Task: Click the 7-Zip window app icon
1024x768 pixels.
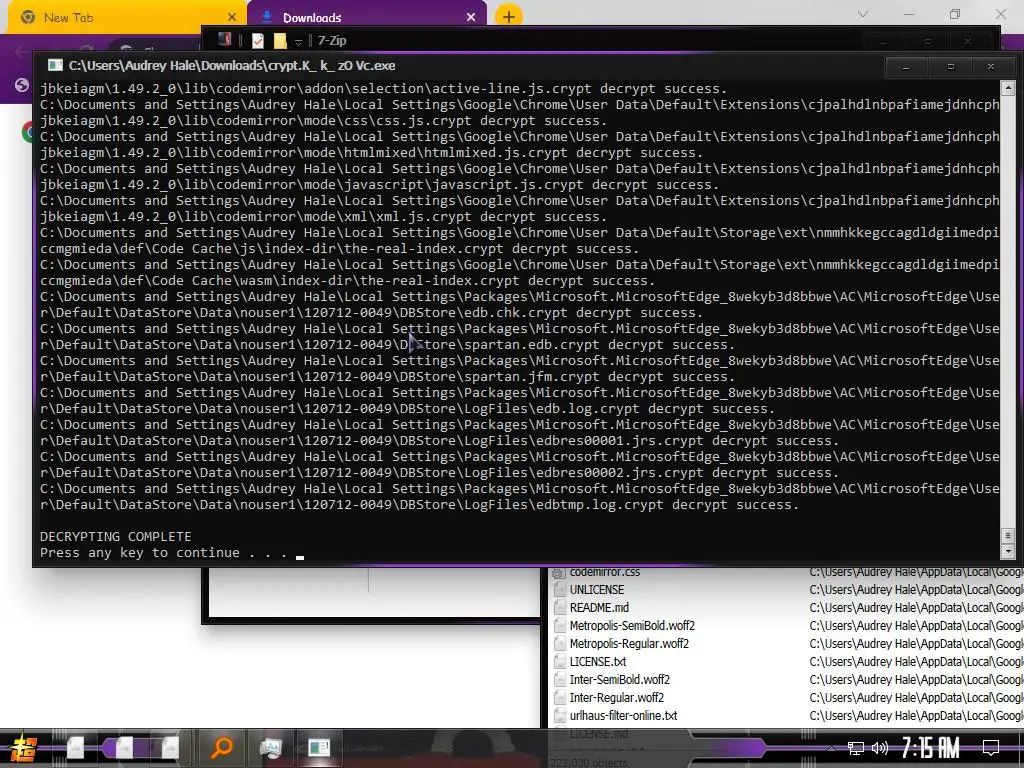Action: coord(224,40)
